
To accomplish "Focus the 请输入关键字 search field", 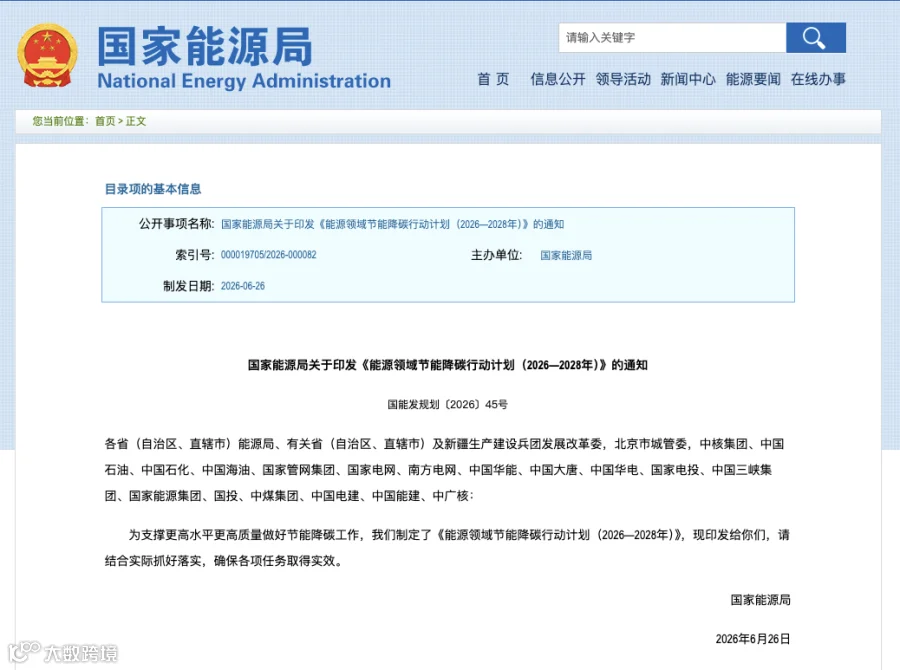I will coord(672,38).
